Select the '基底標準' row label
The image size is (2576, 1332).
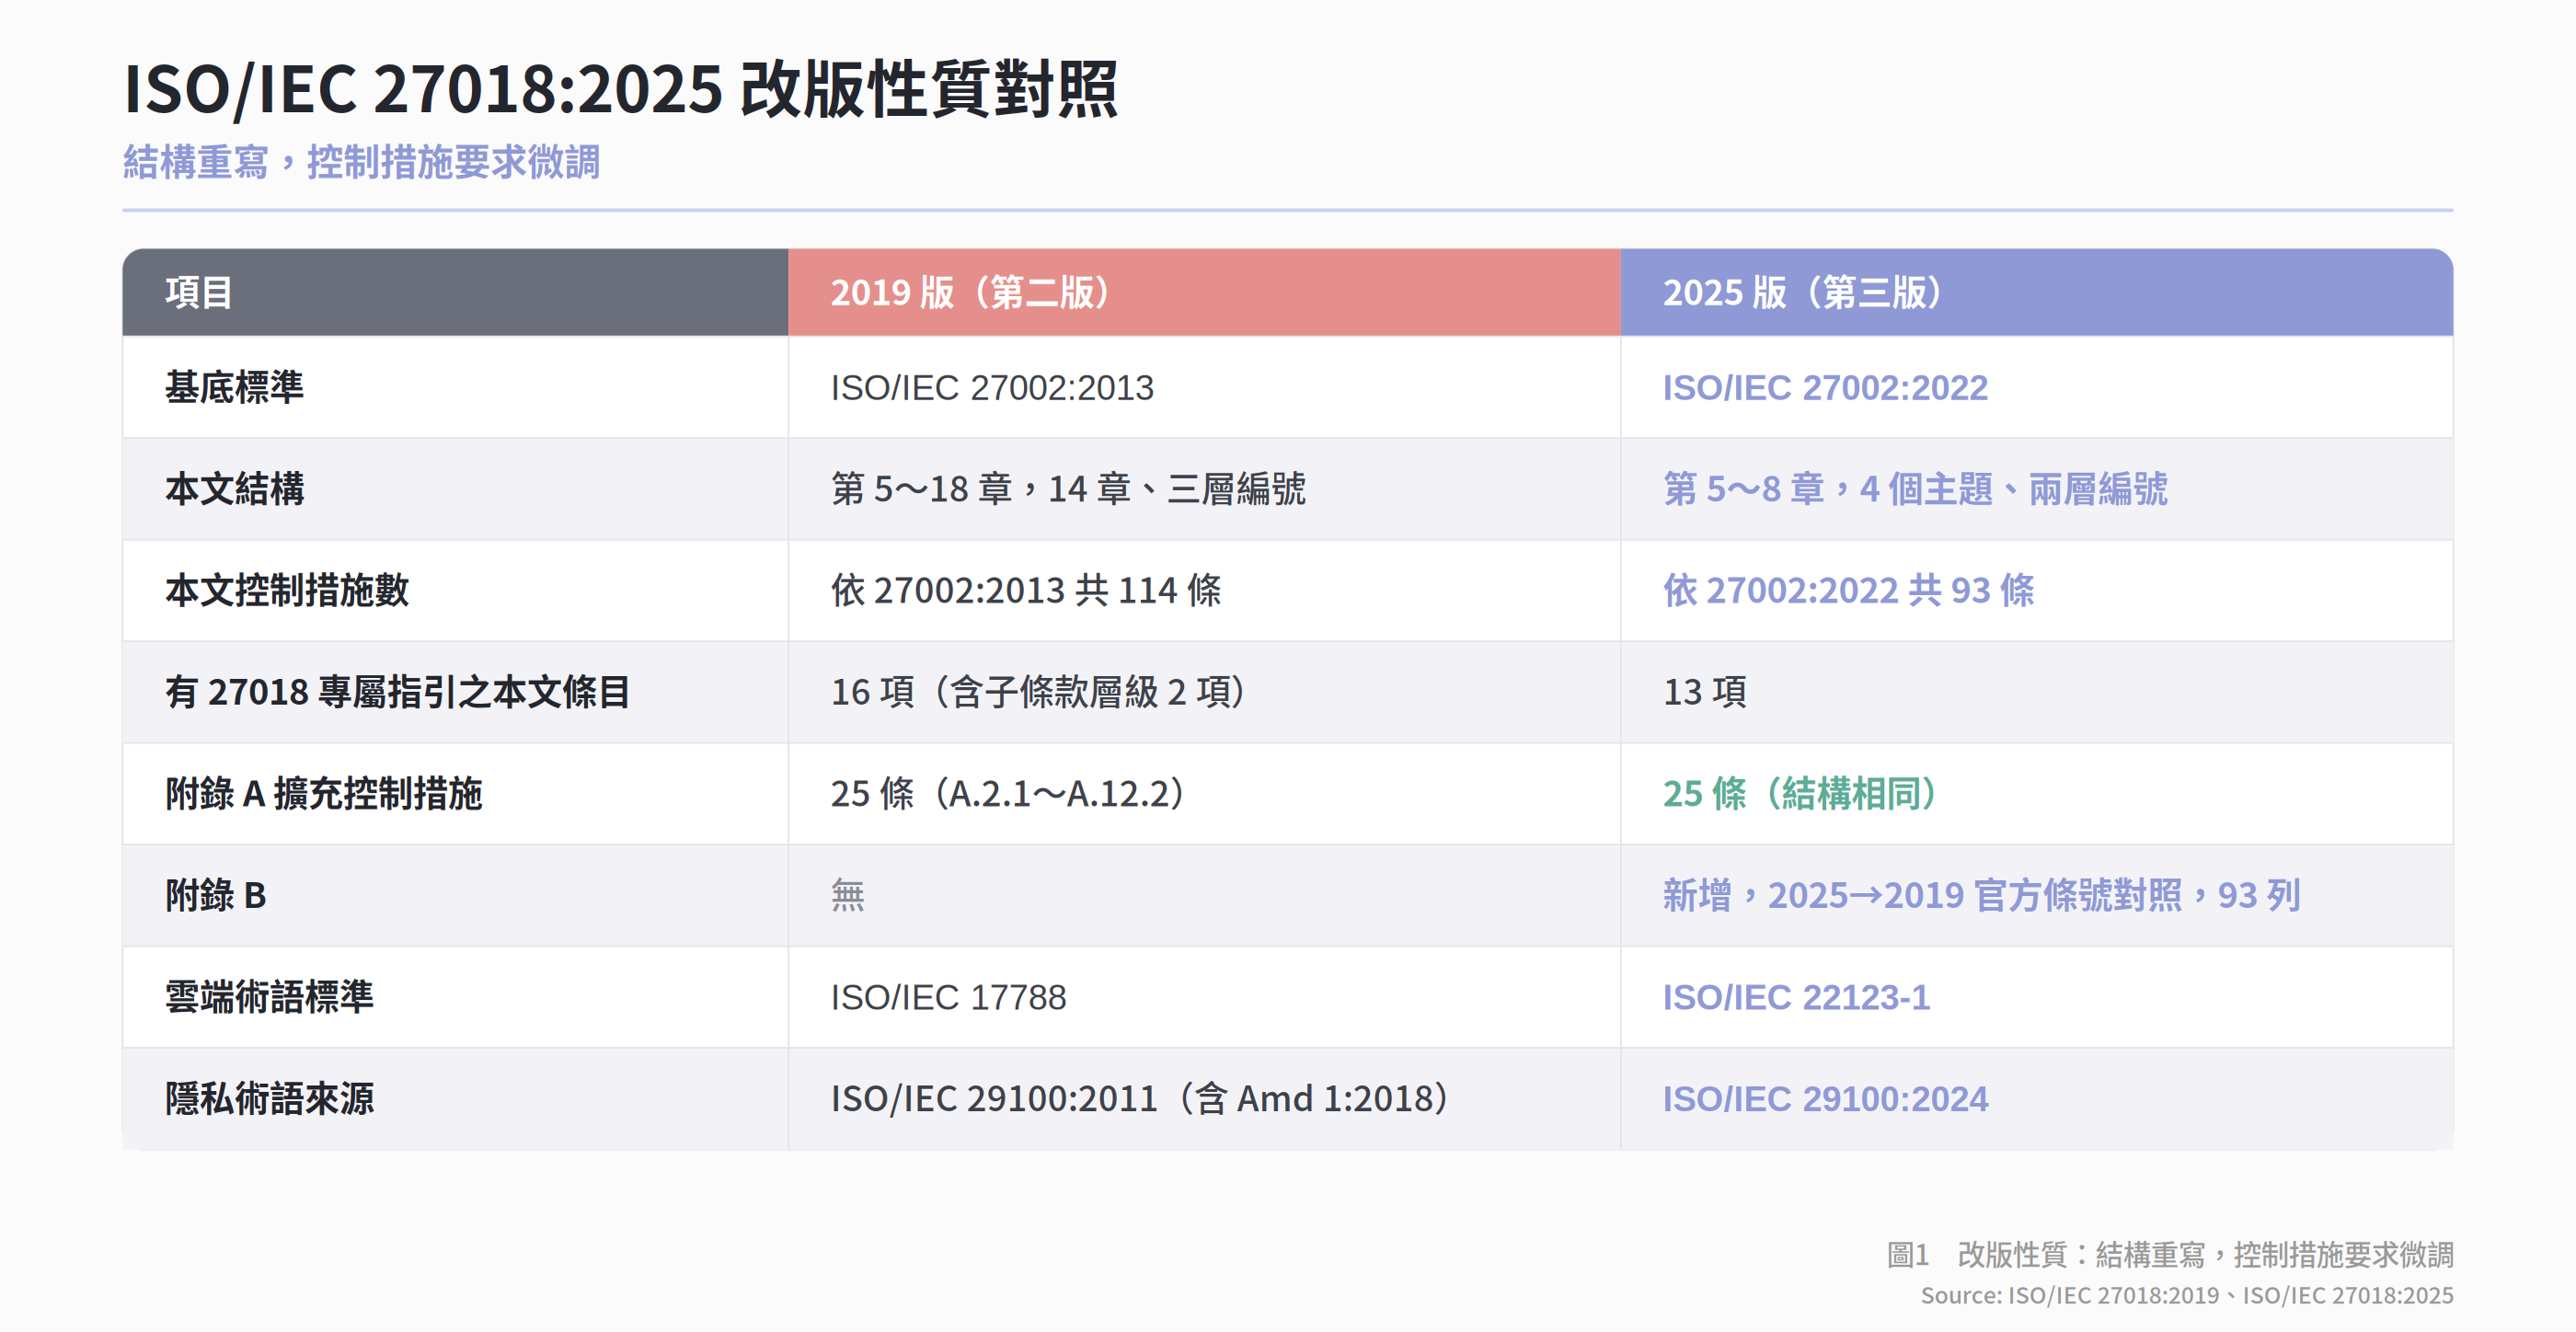pyautogui.click(x=234, y=387)
